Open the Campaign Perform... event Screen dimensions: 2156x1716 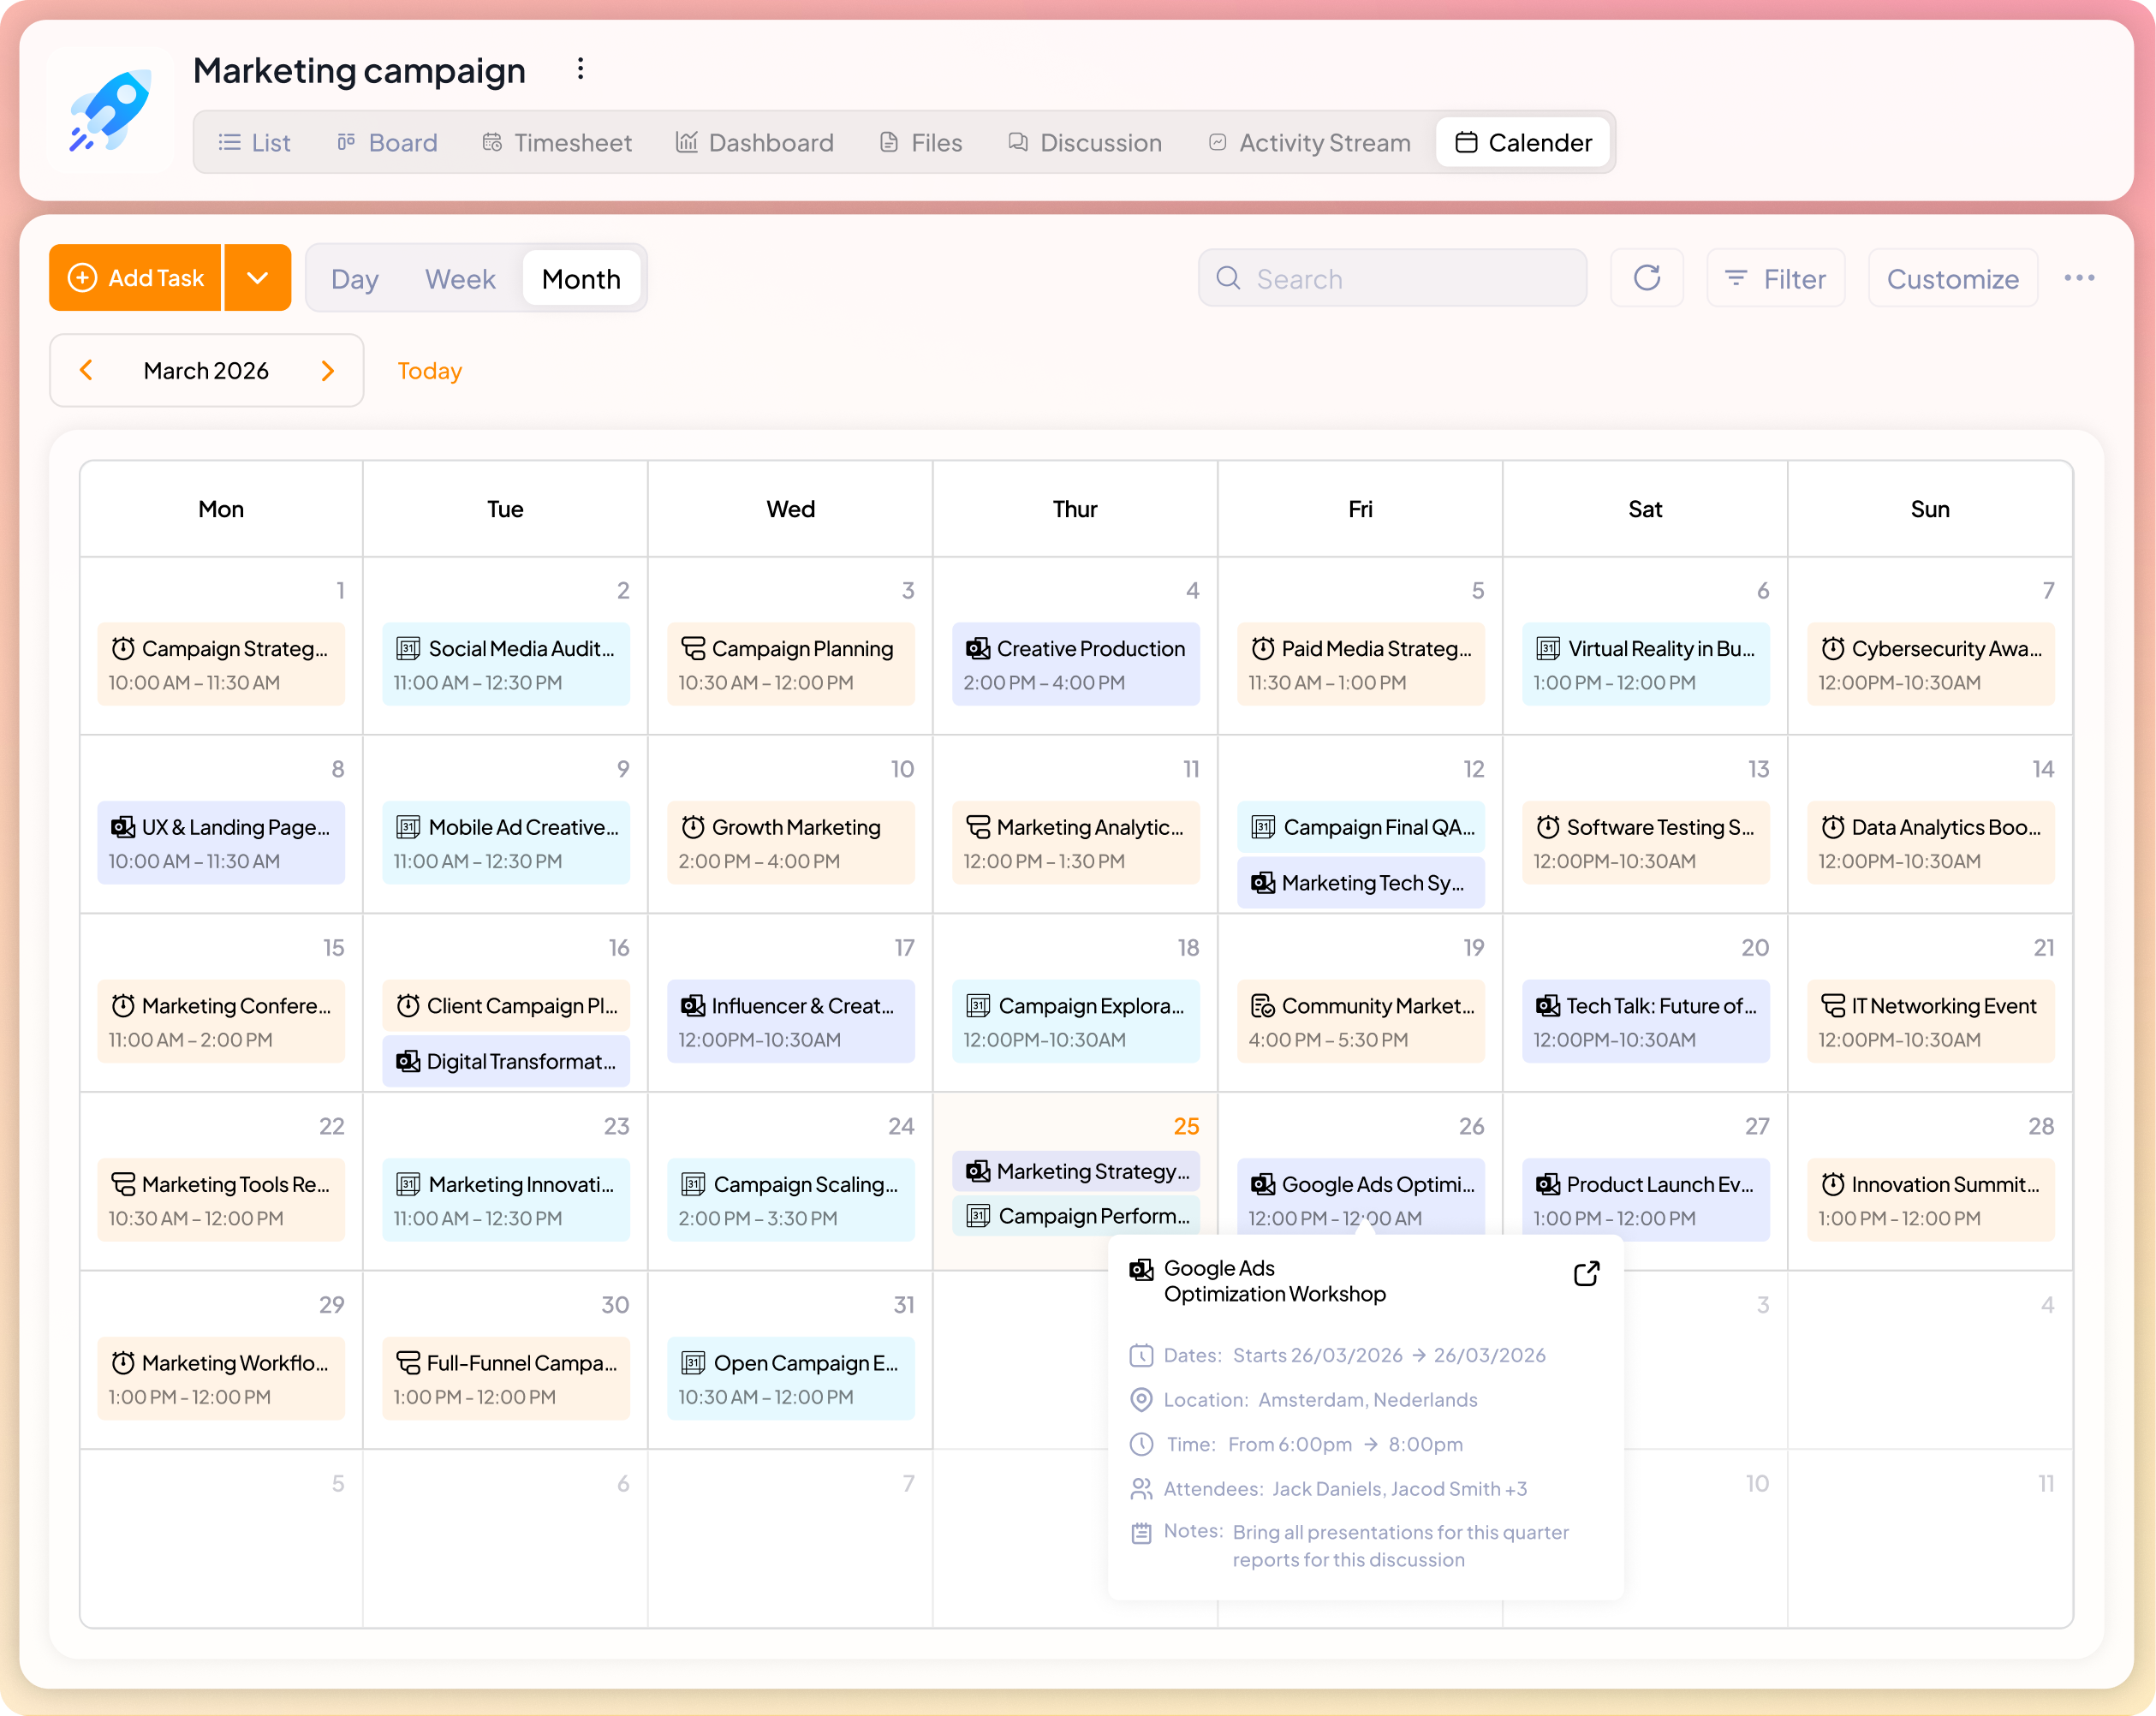pyautogui.click(x=1075, y=1216)
